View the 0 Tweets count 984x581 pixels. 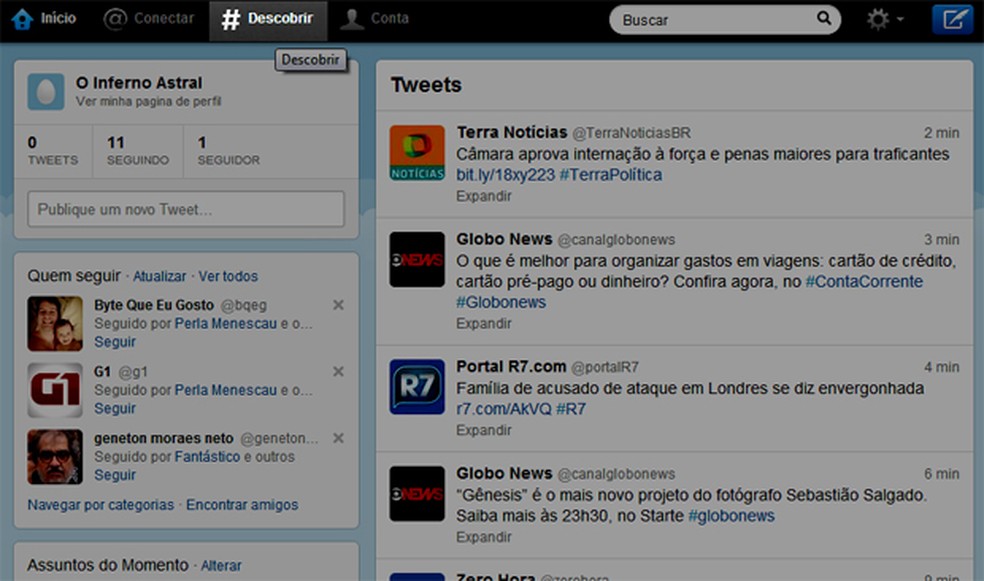coord(53,151)
